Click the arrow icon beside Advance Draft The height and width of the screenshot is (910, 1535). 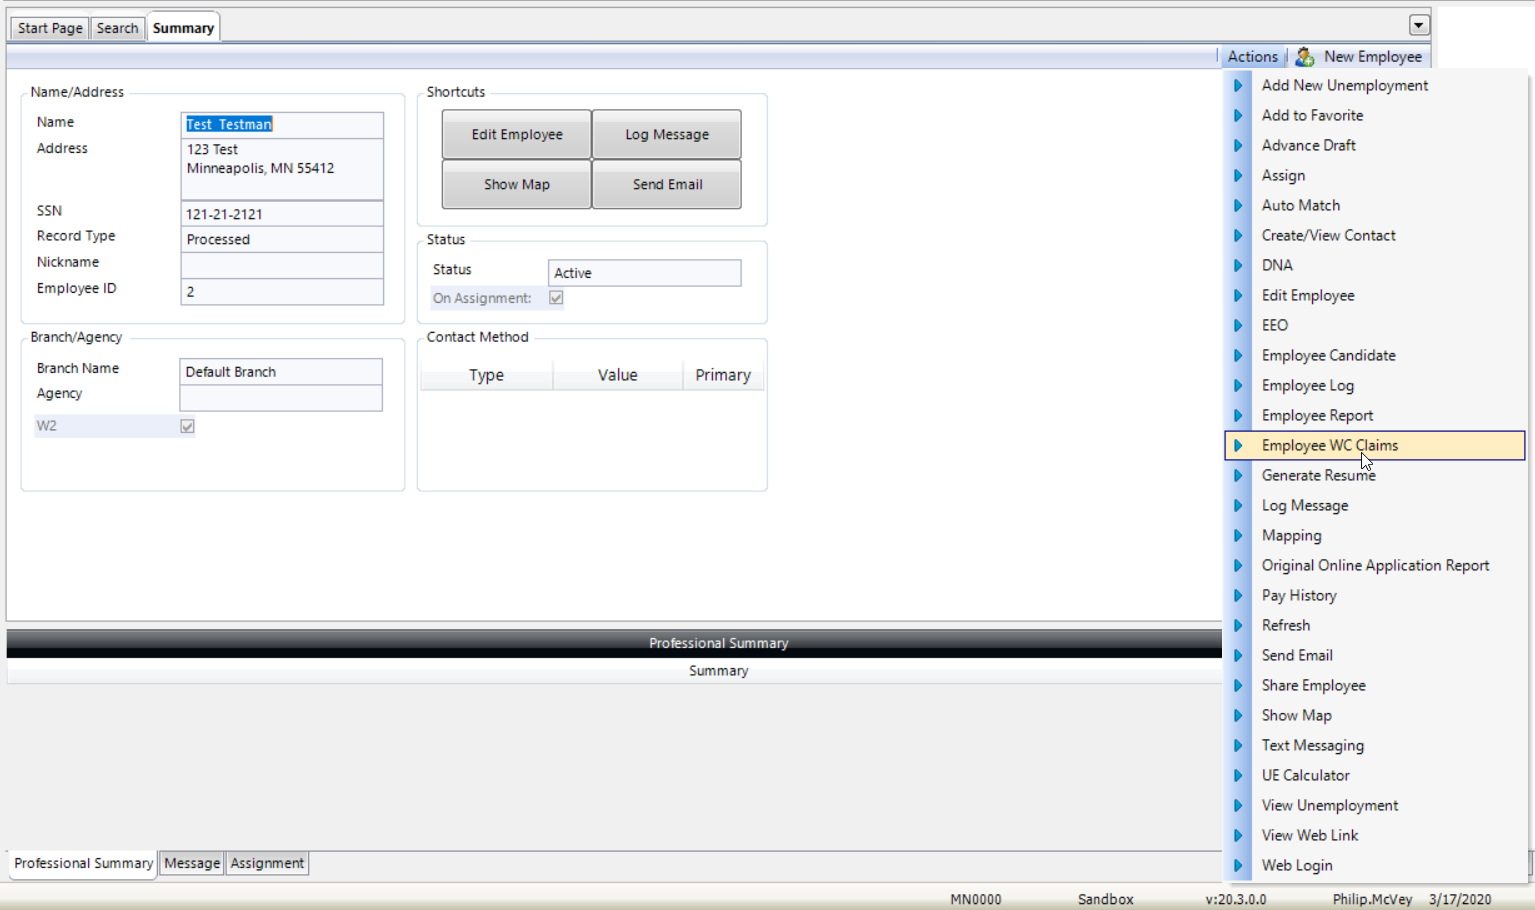click(x=1238, y=146)
